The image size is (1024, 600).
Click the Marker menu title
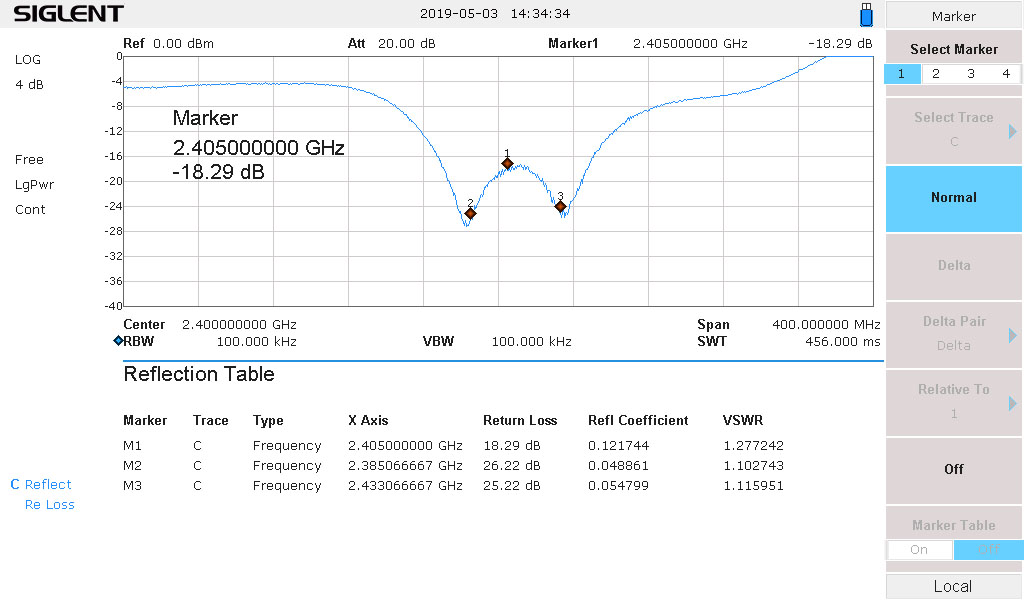(954, 16)
